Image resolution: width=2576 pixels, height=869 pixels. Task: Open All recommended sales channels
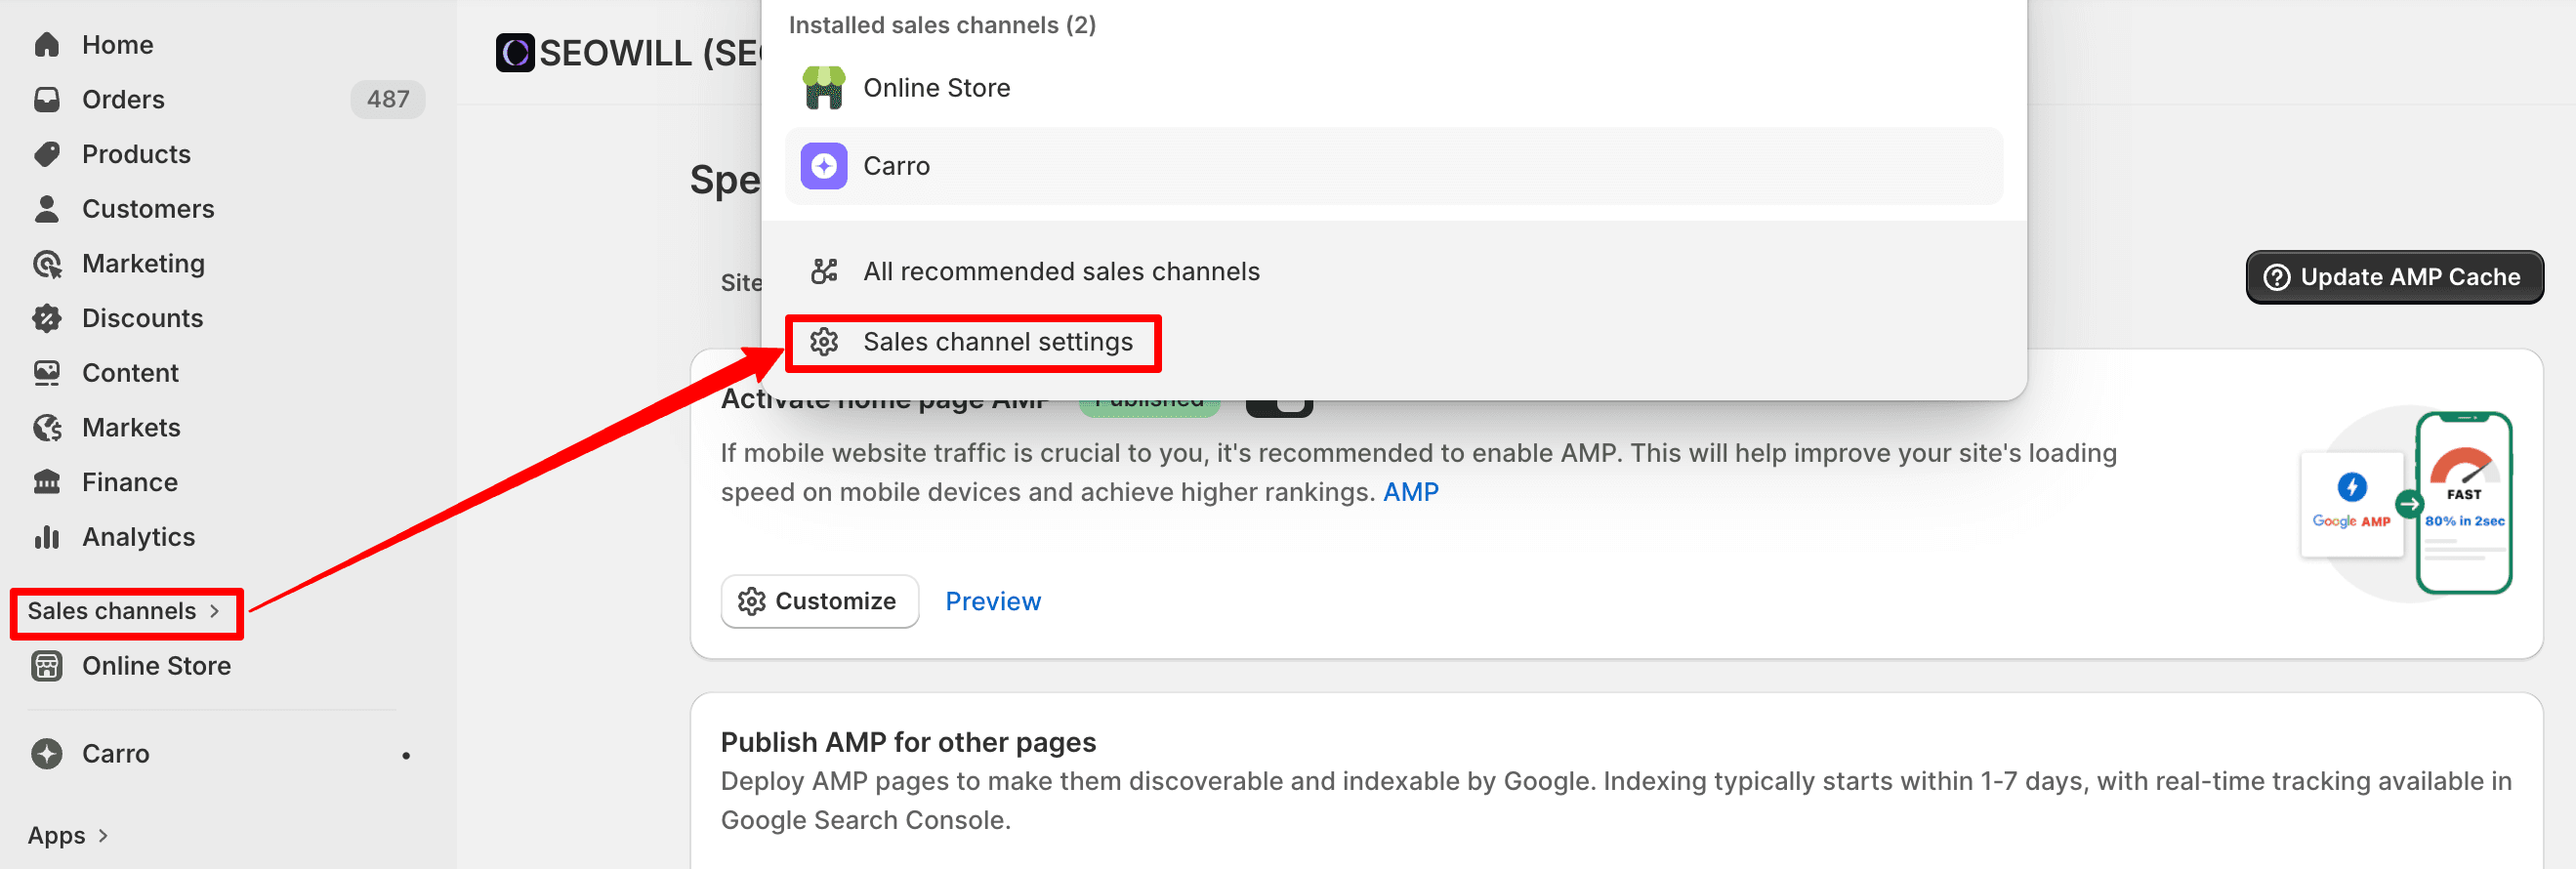click(1060, 271)
